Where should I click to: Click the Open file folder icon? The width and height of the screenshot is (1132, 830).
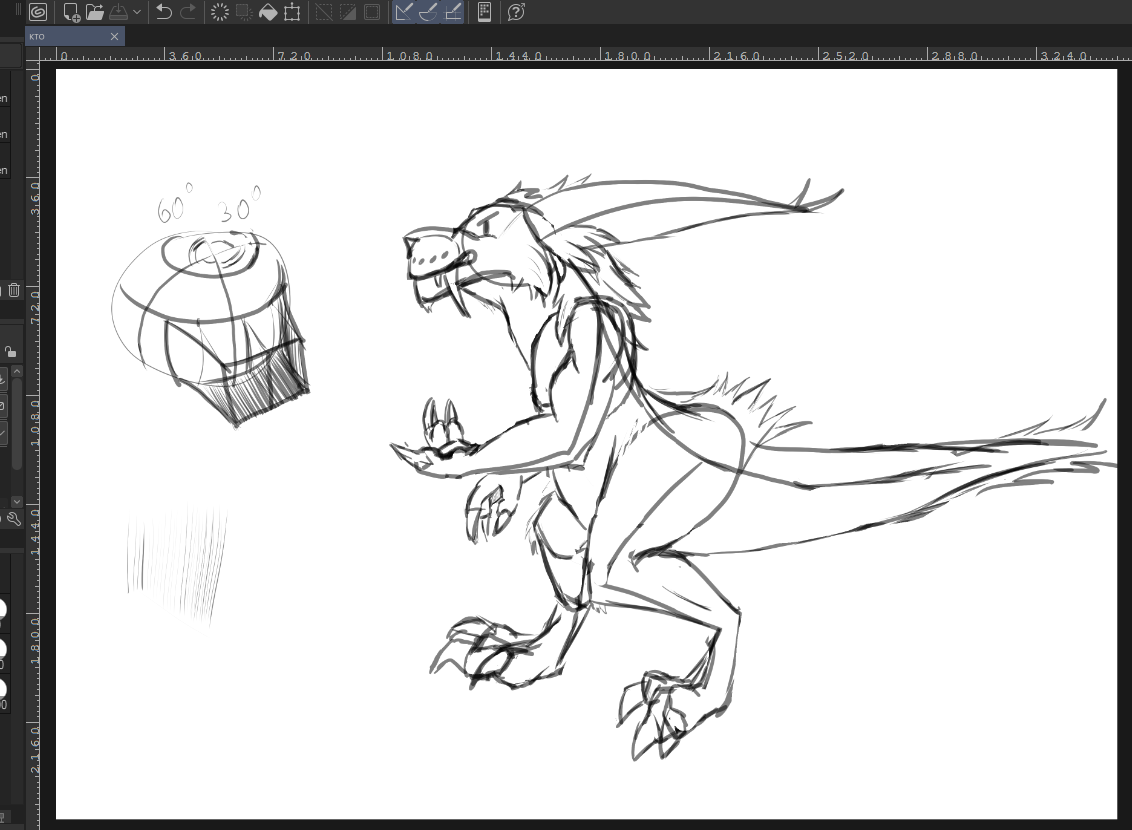point(95,12)
